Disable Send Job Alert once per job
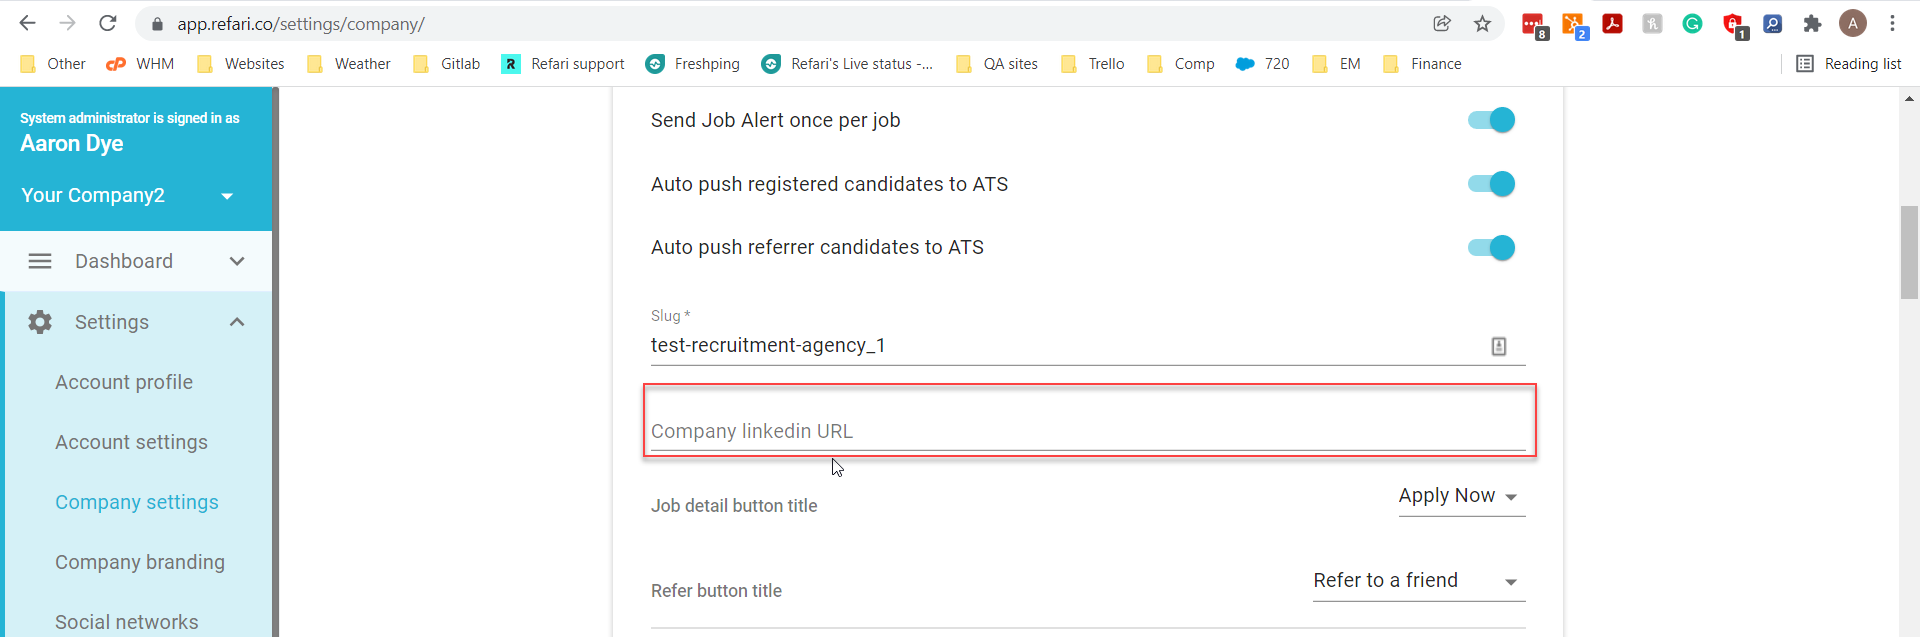 tap(1491, 120)
